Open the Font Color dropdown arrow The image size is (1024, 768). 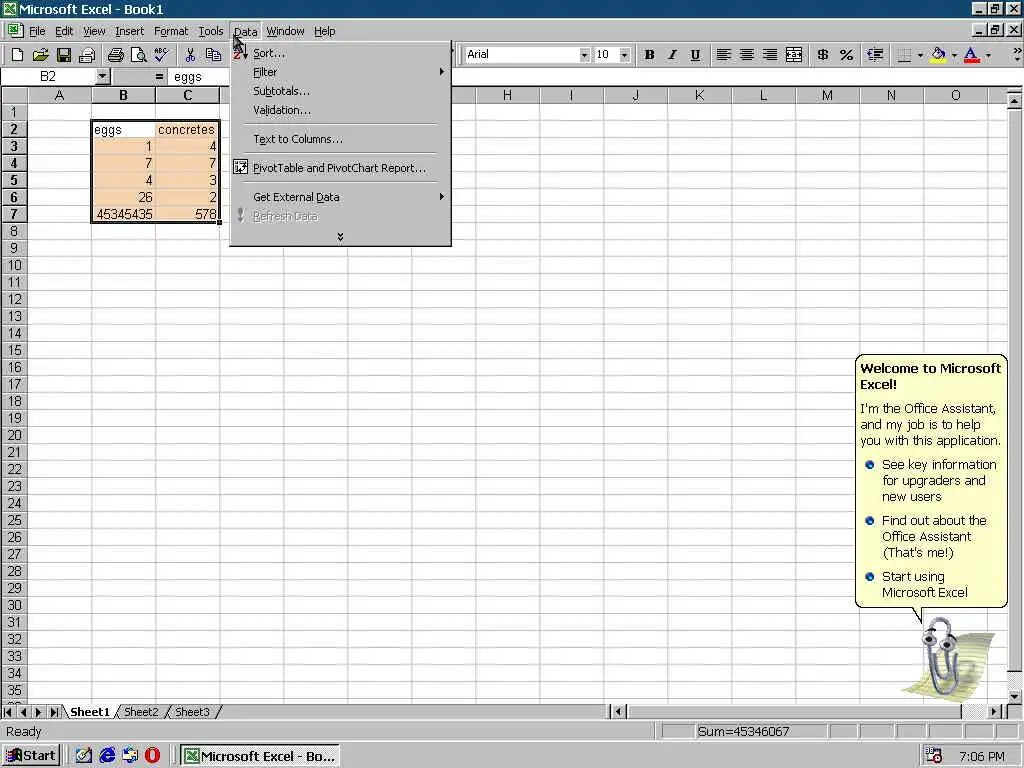[x=988, y=55]
